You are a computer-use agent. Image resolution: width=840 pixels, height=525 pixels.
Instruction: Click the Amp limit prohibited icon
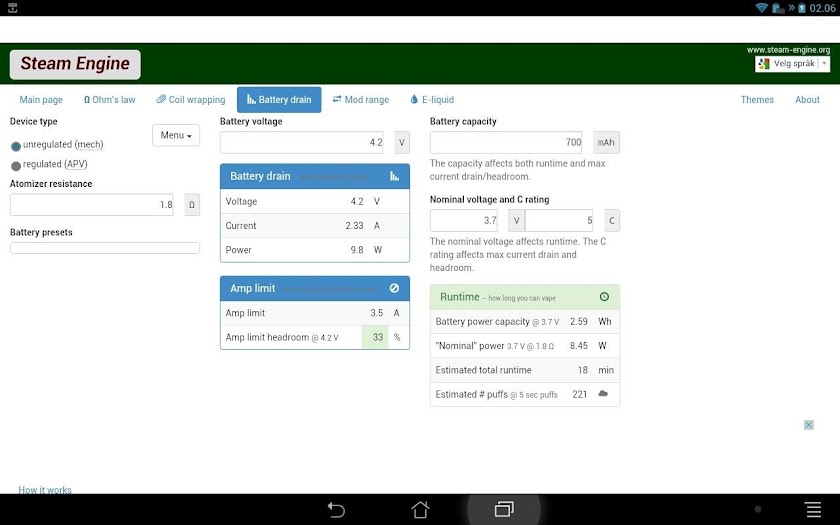pyautogui.click(x=394, y=288)
